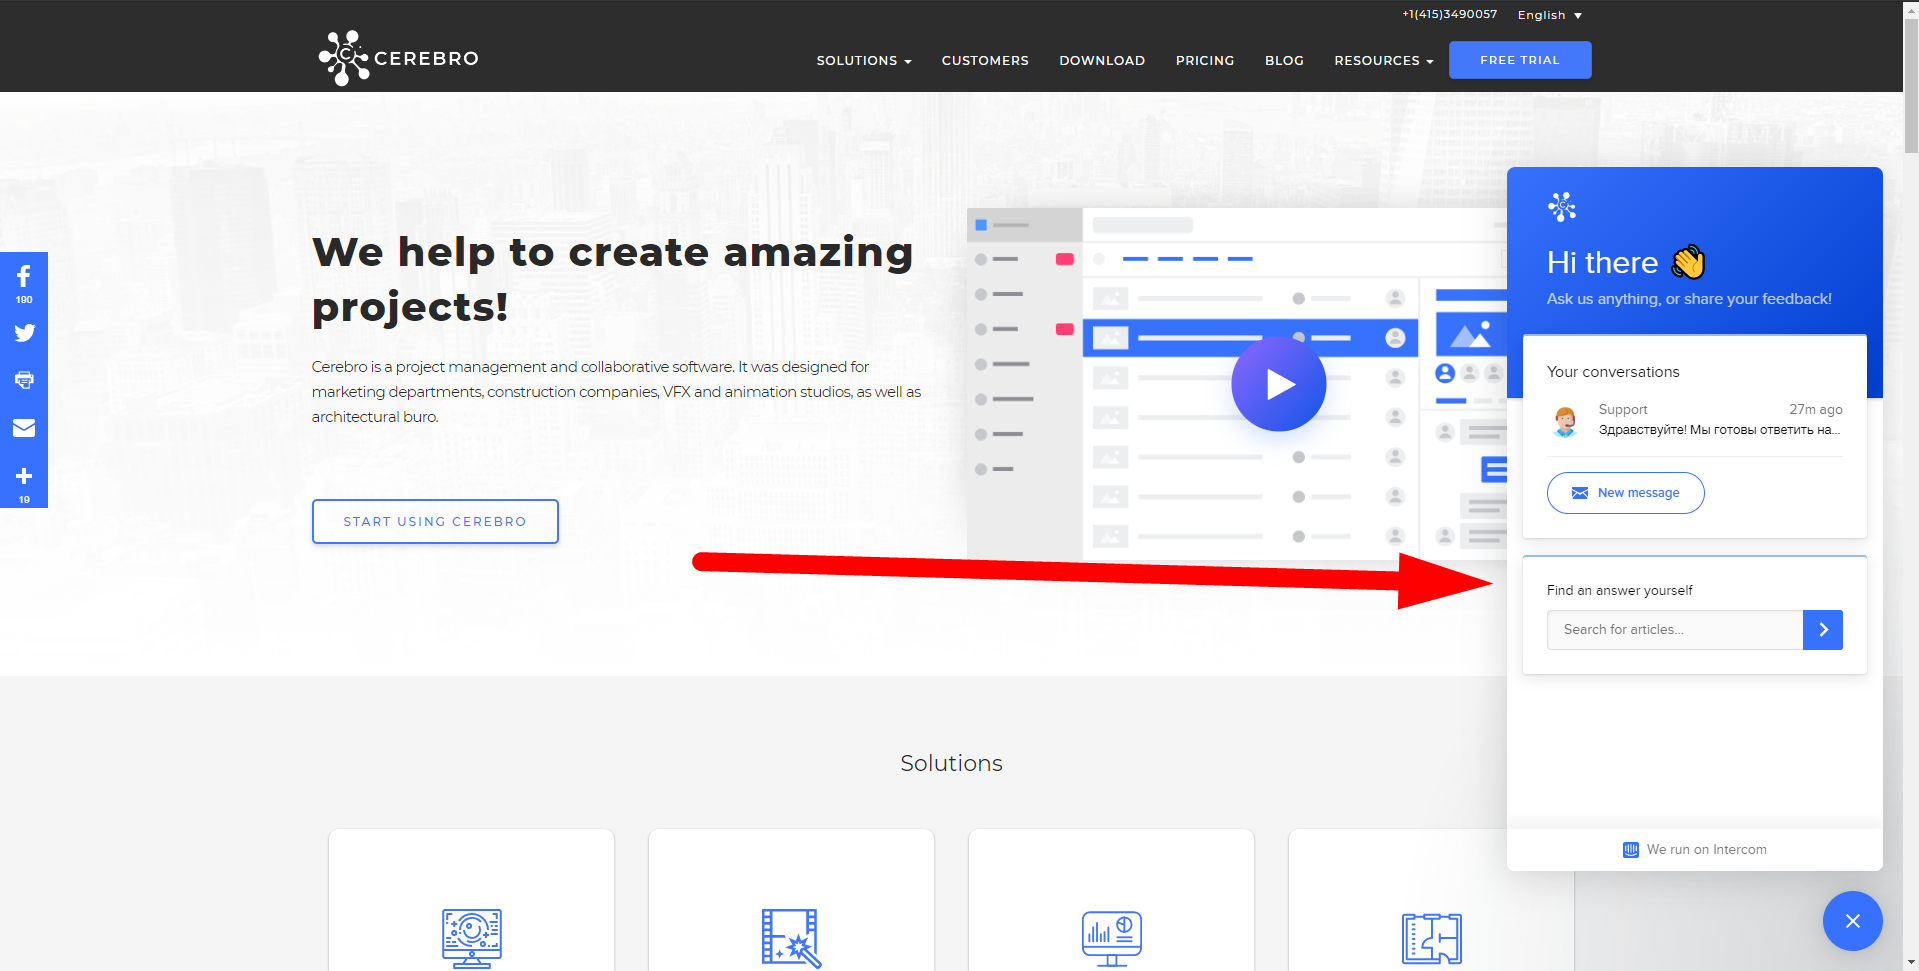Click Start Using Cerebro button
Screen dimensions: 1919x971
[435, 521]
